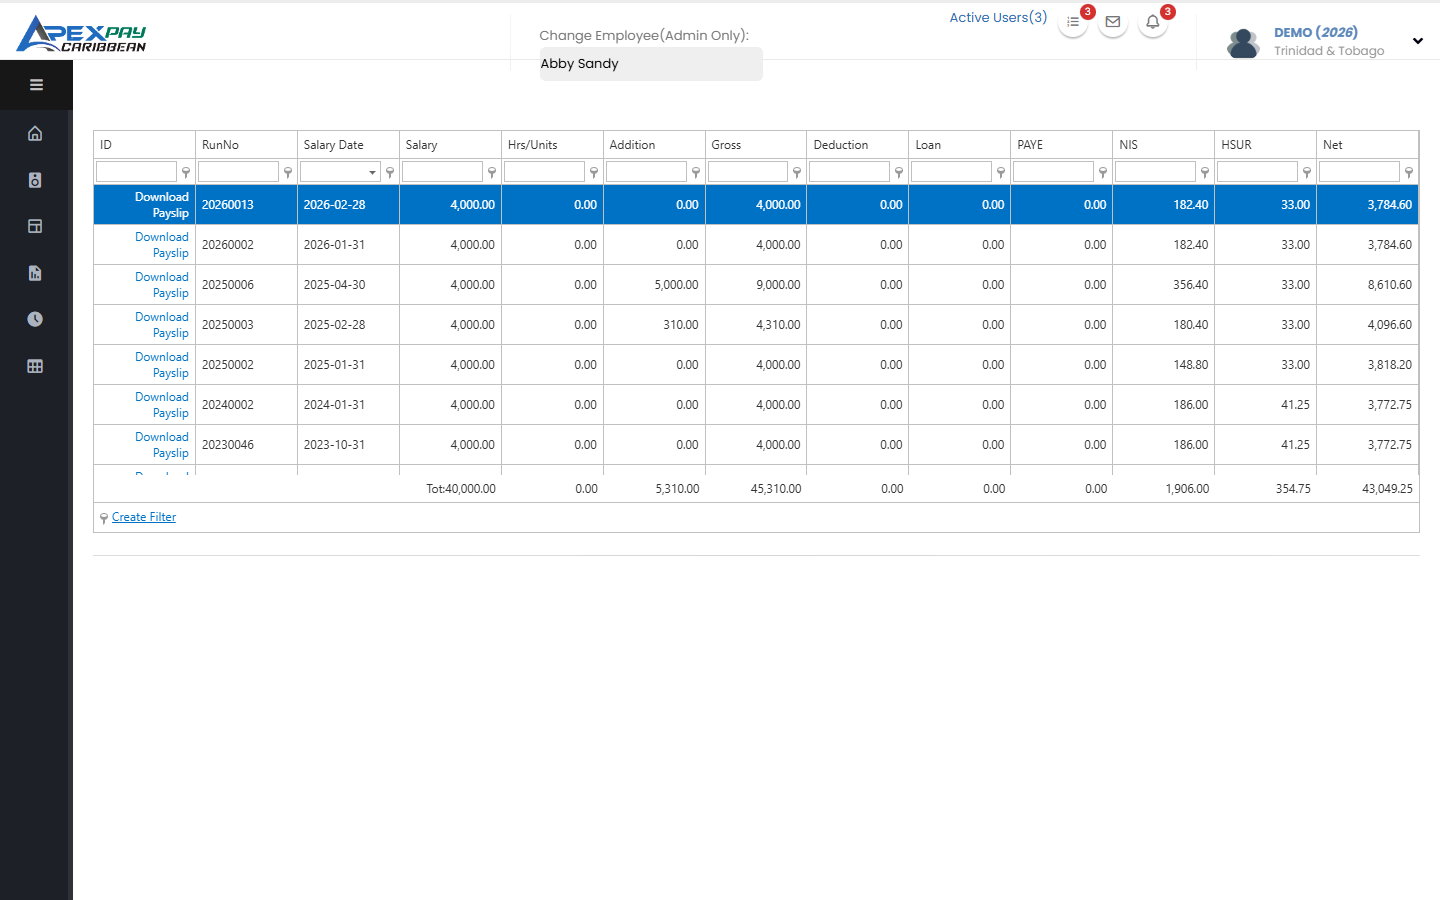Expand the DEMO user account menu
This screenshot has width=1440, height=900.
click(x=1418, y=41)
